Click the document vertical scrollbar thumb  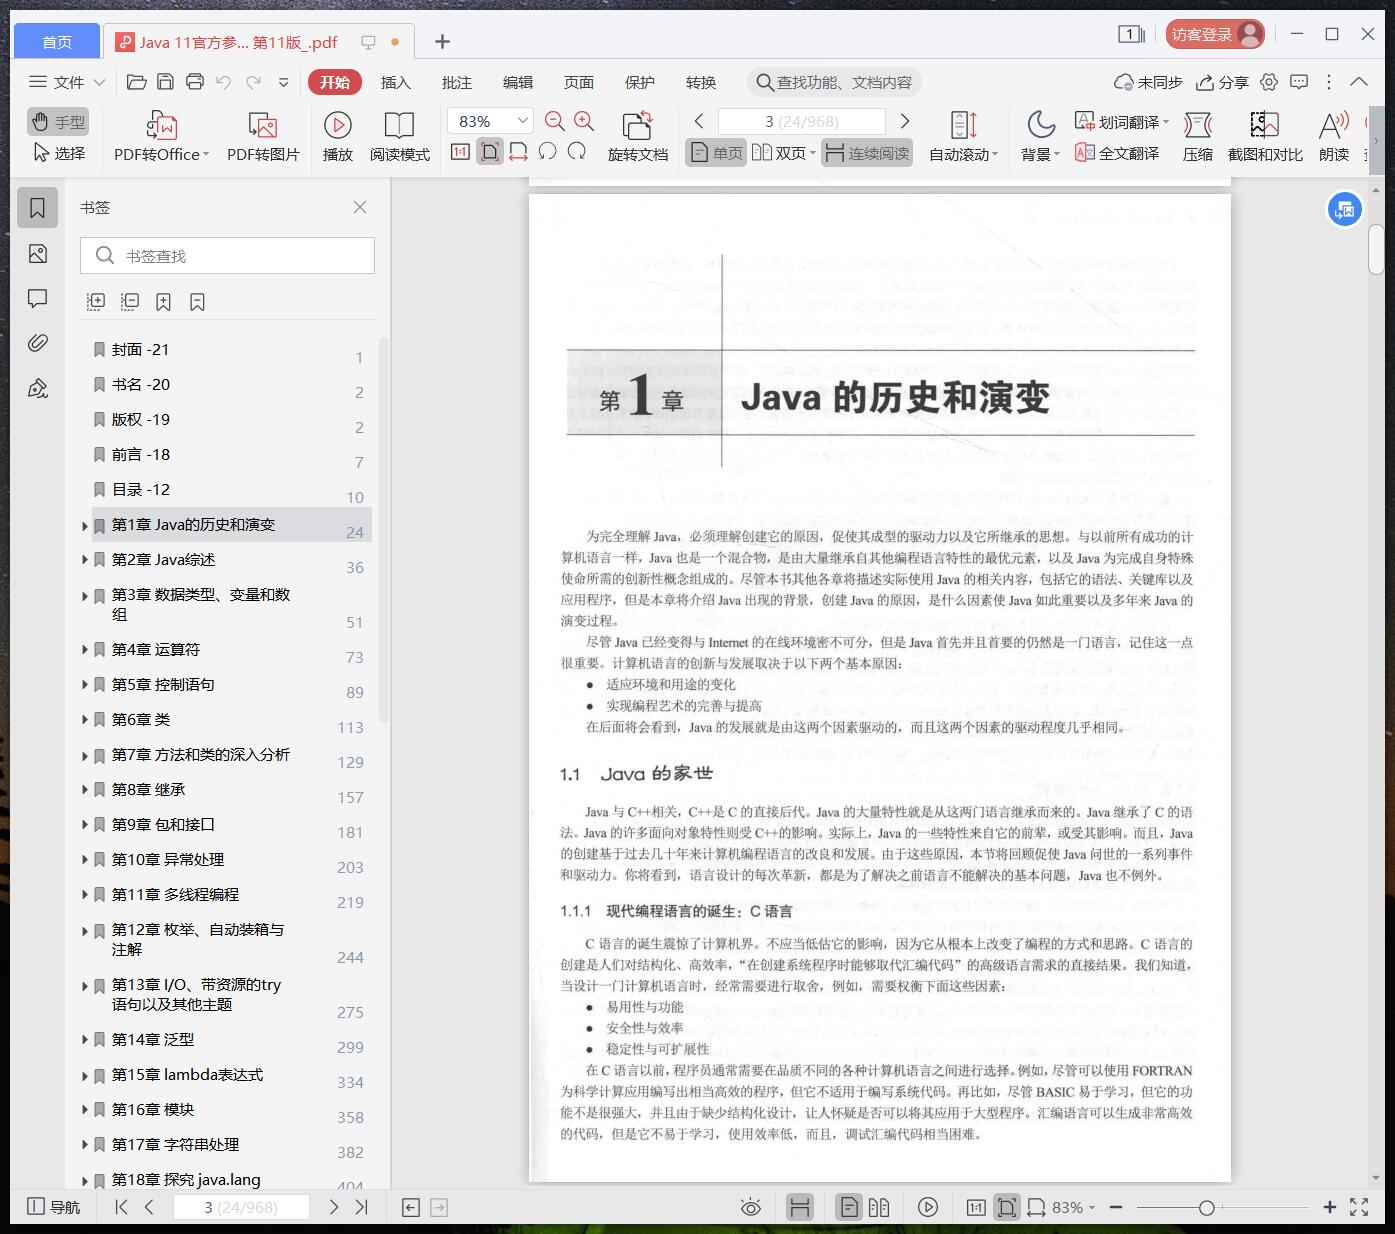pyautogui.click(x=1377, y=248)
